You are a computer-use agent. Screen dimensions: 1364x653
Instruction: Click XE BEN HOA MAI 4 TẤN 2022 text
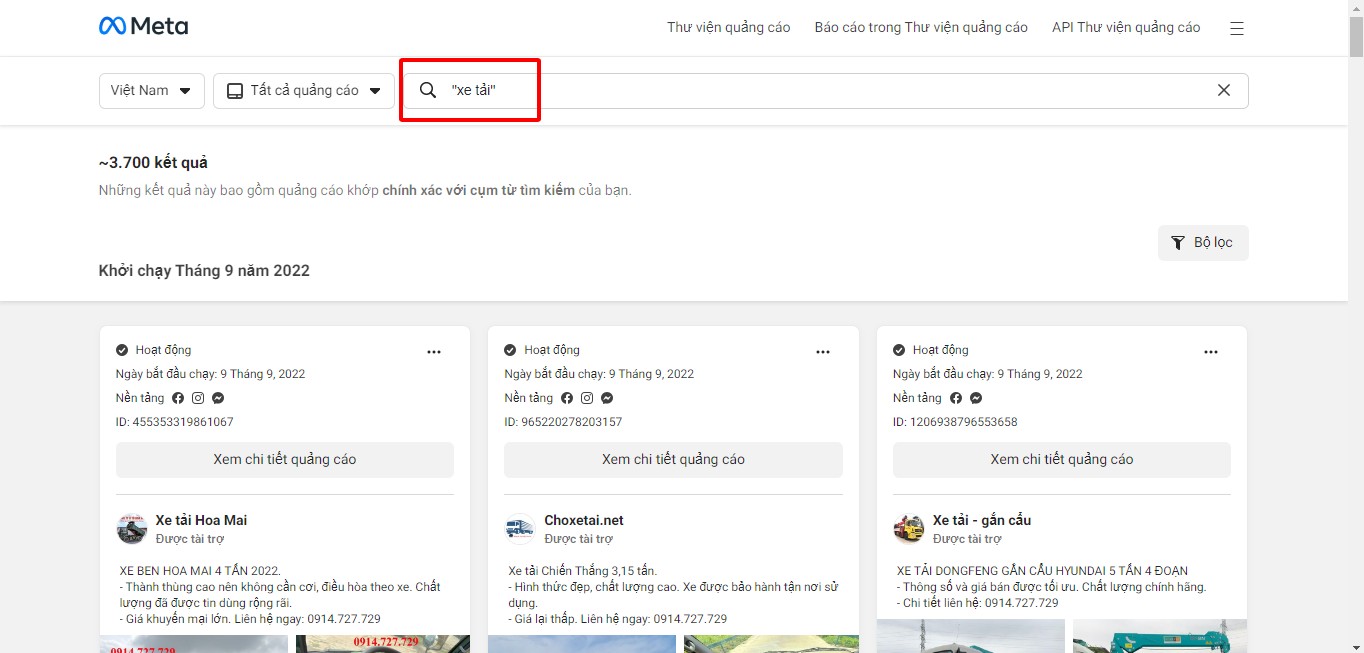[200, 571]
